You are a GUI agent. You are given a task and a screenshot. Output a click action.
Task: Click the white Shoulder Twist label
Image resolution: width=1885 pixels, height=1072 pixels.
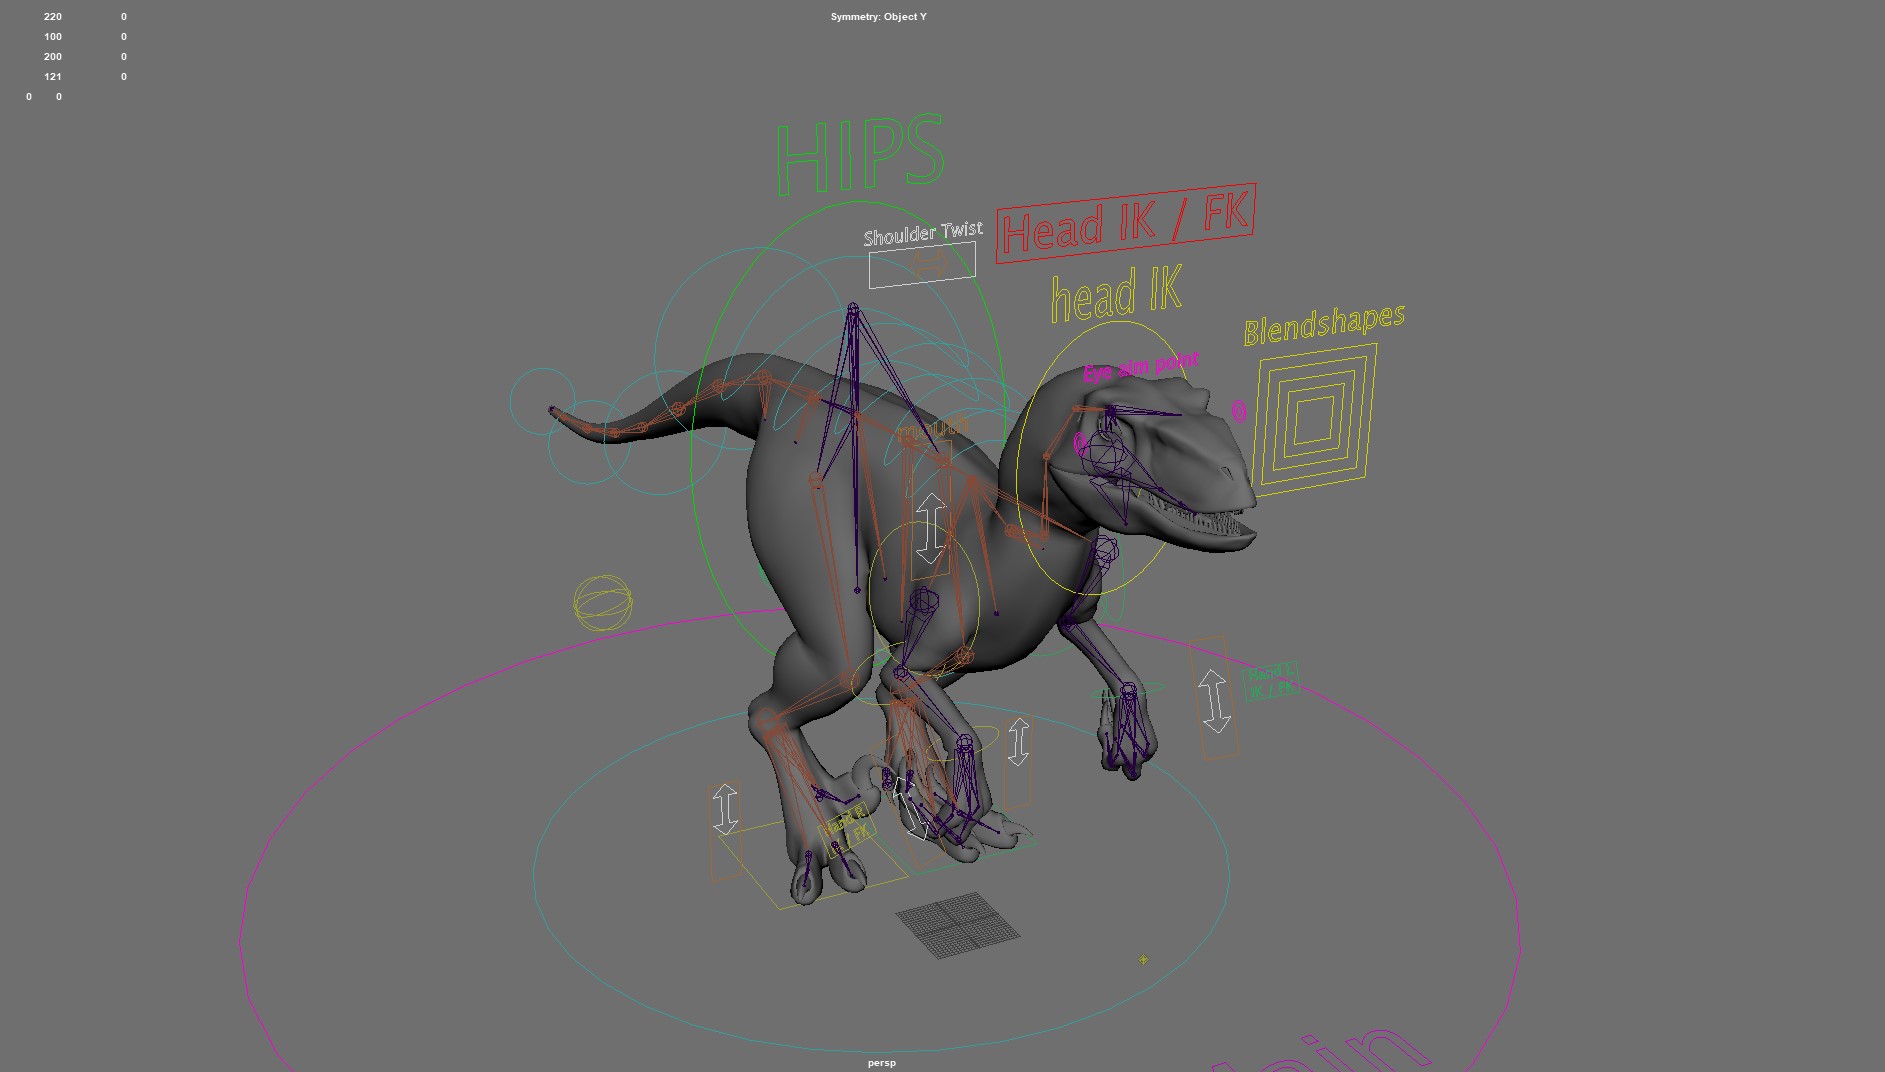(922, 234)
